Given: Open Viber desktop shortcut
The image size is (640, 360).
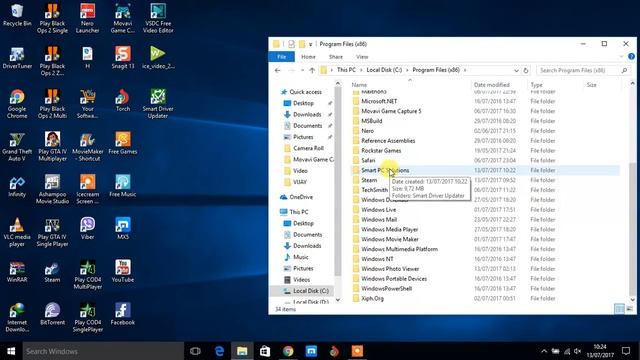Looking at the screenshot, I should 87,229.
